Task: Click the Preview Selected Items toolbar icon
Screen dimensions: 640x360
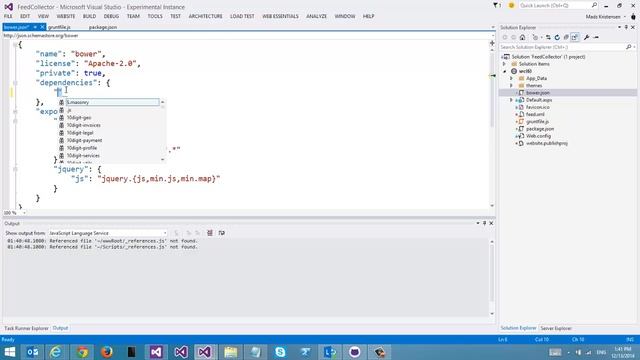Action: click(596, 37)
